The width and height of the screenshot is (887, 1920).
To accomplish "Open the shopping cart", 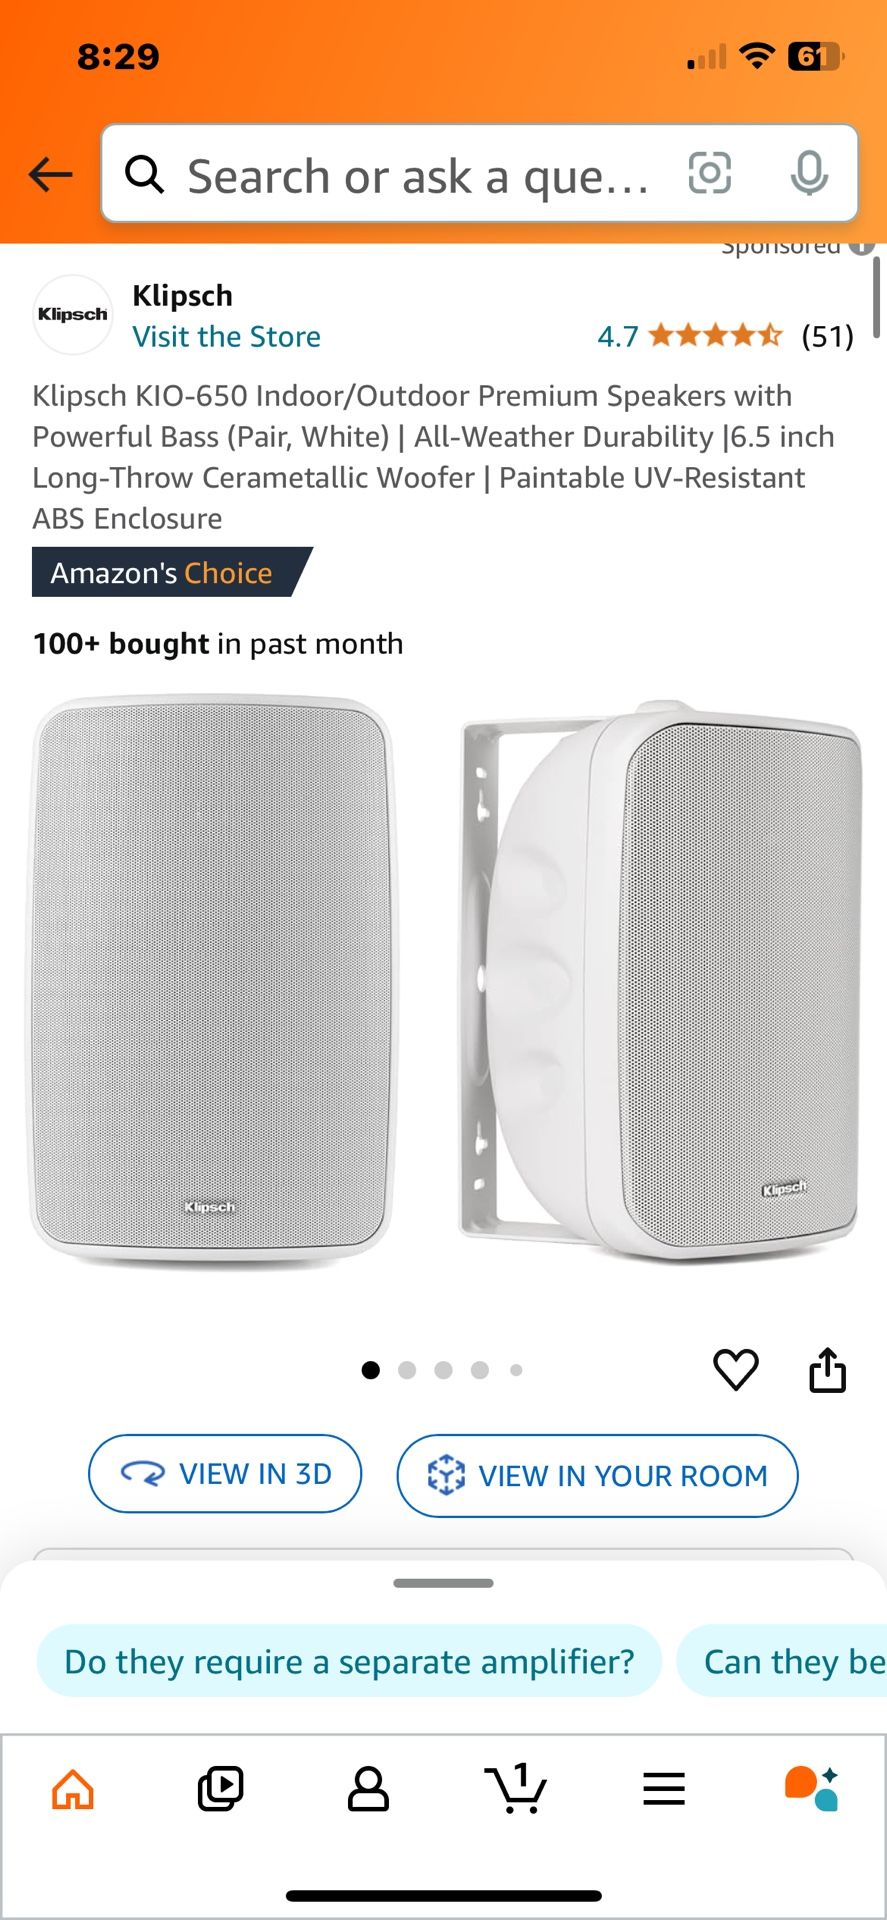I will (516, 1789).
